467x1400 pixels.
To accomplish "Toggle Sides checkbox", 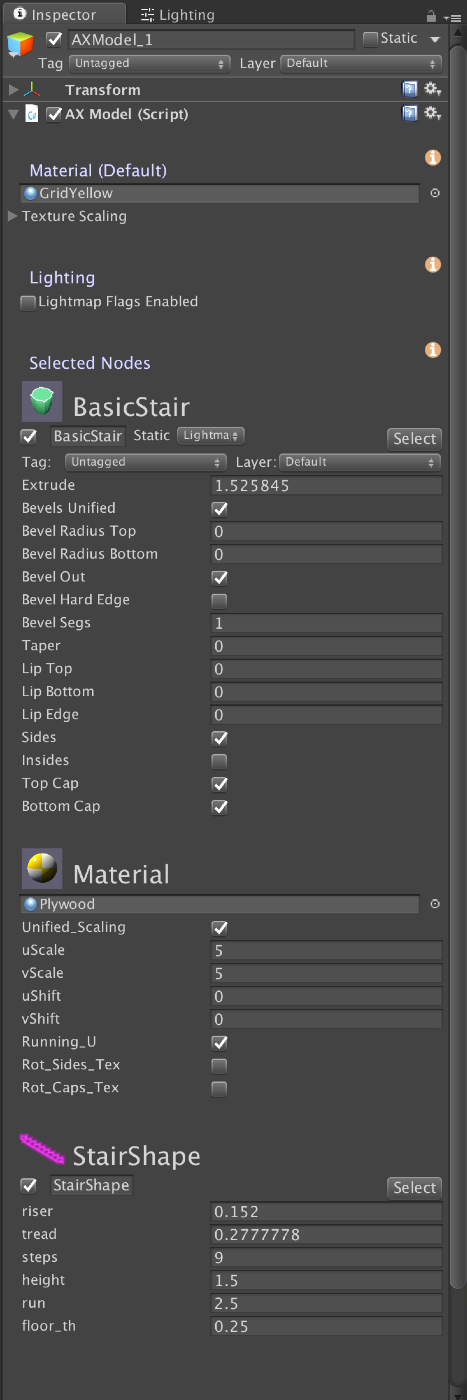I will click(x=219, y=738).
